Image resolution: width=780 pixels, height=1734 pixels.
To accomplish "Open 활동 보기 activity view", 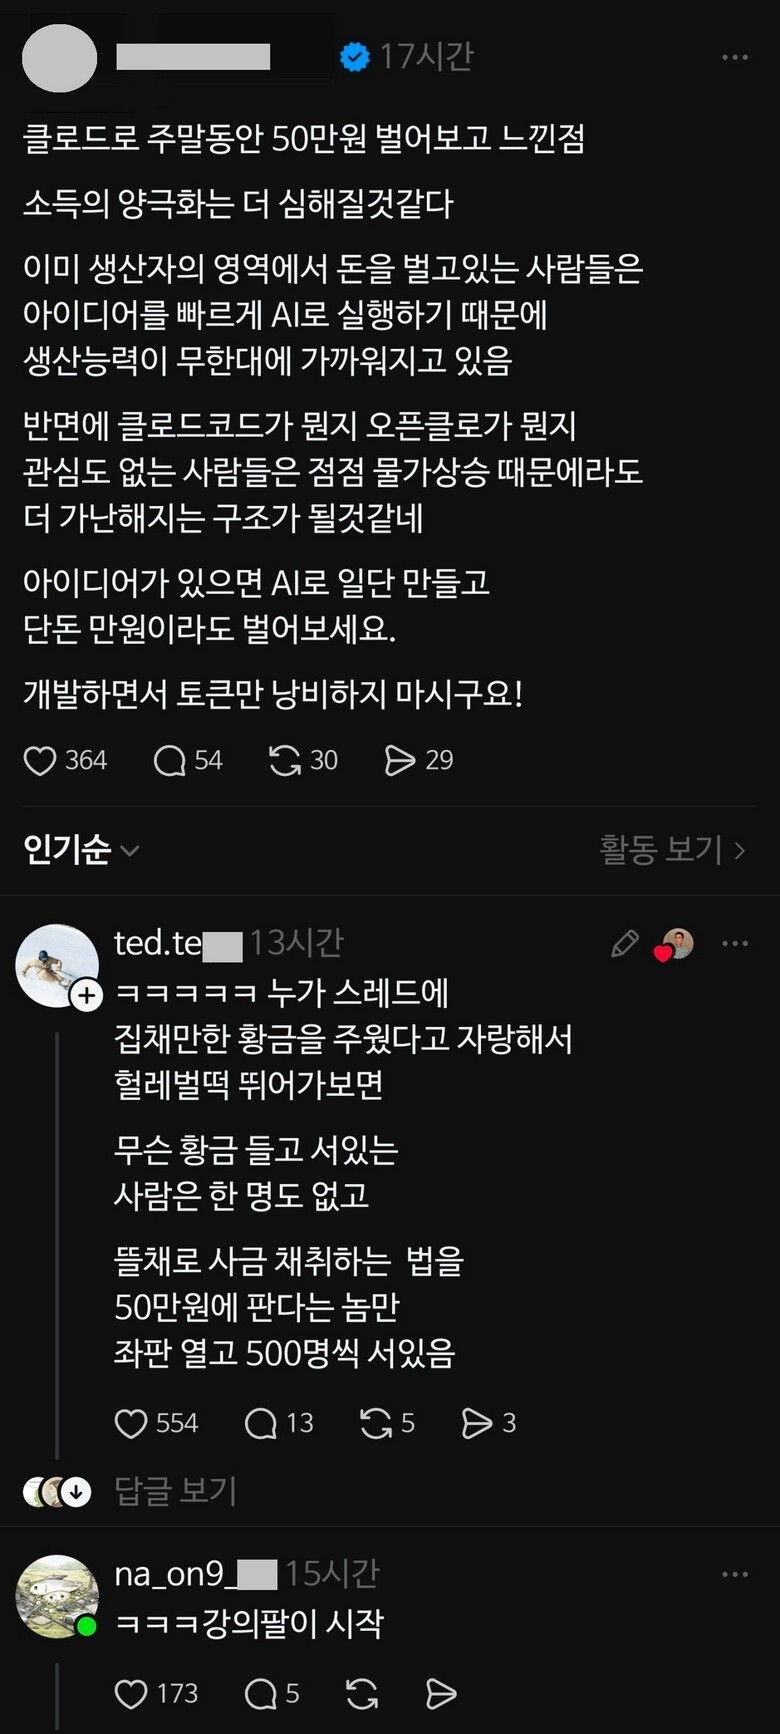I will pos(673,850).
